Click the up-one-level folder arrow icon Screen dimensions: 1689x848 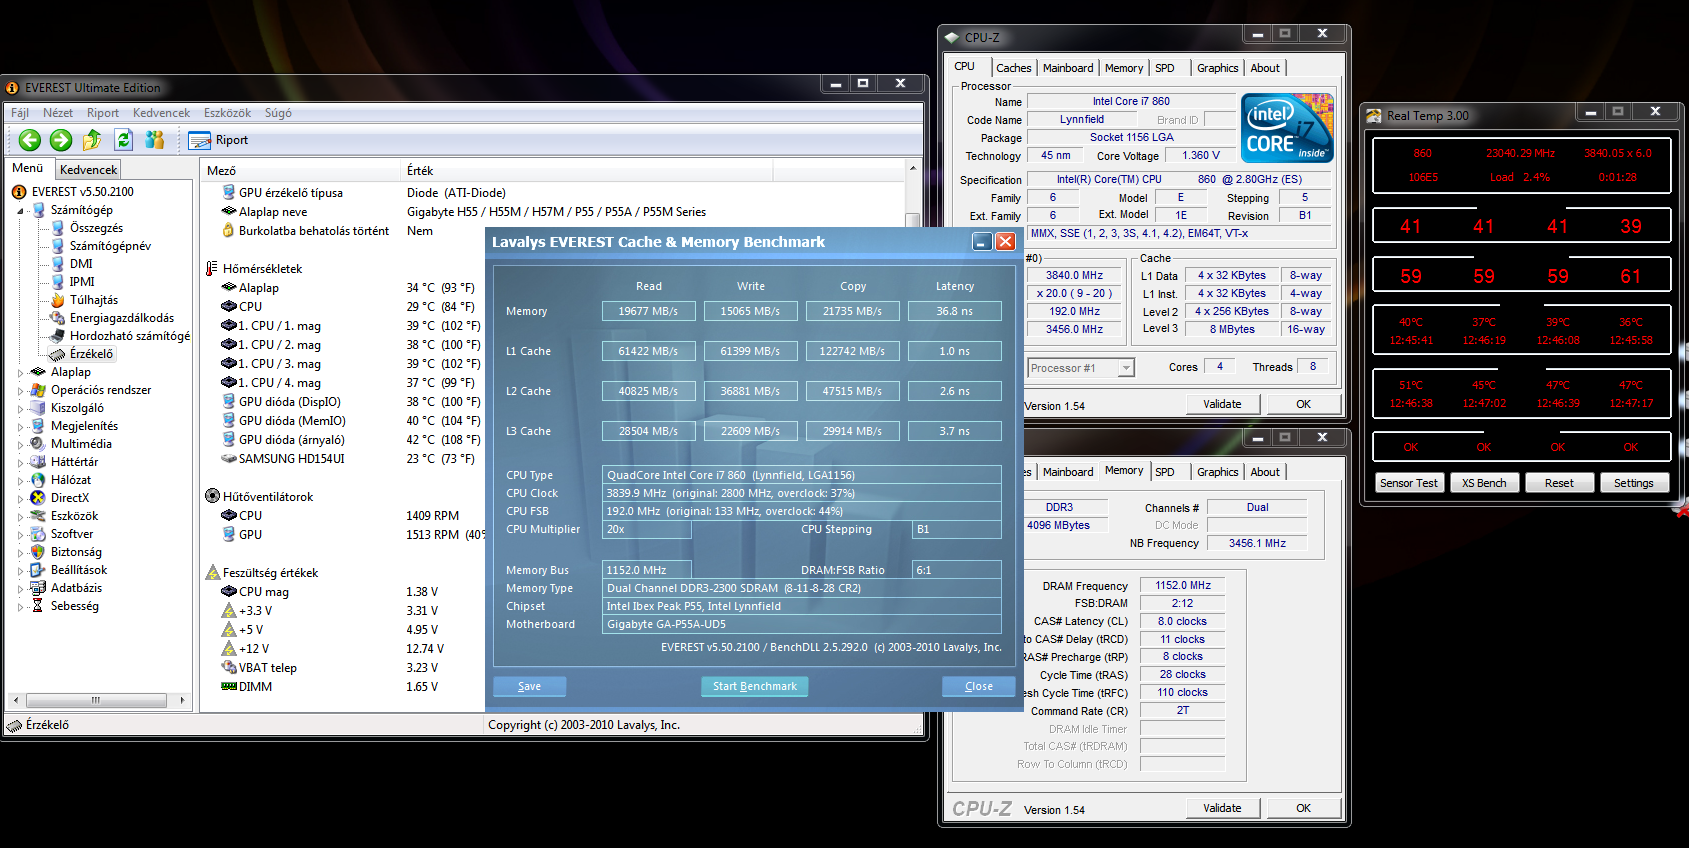click(92, 140)
